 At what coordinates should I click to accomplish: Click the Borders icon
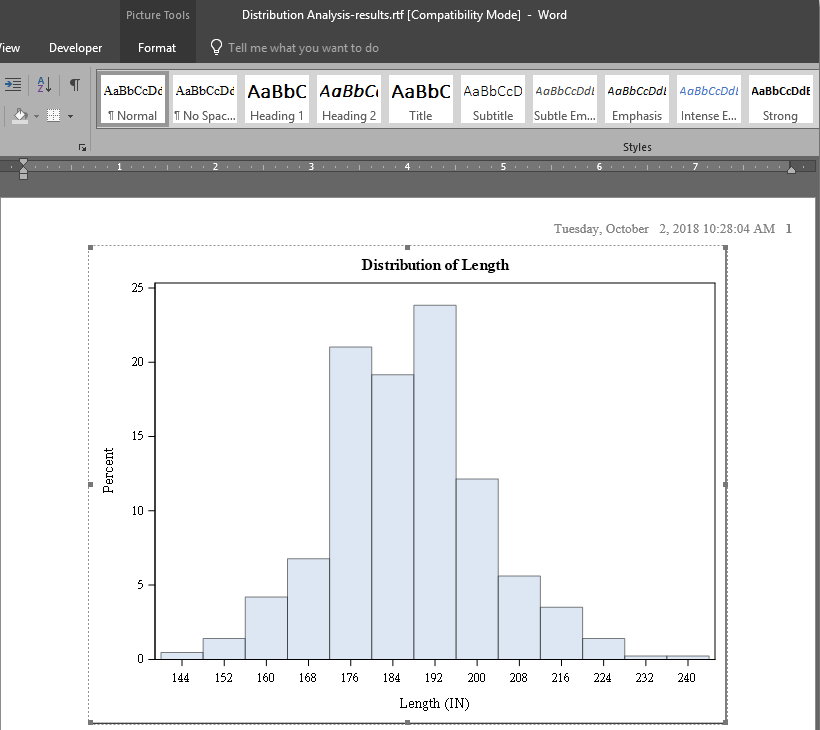pyautogui.click(x=53, y=116)
